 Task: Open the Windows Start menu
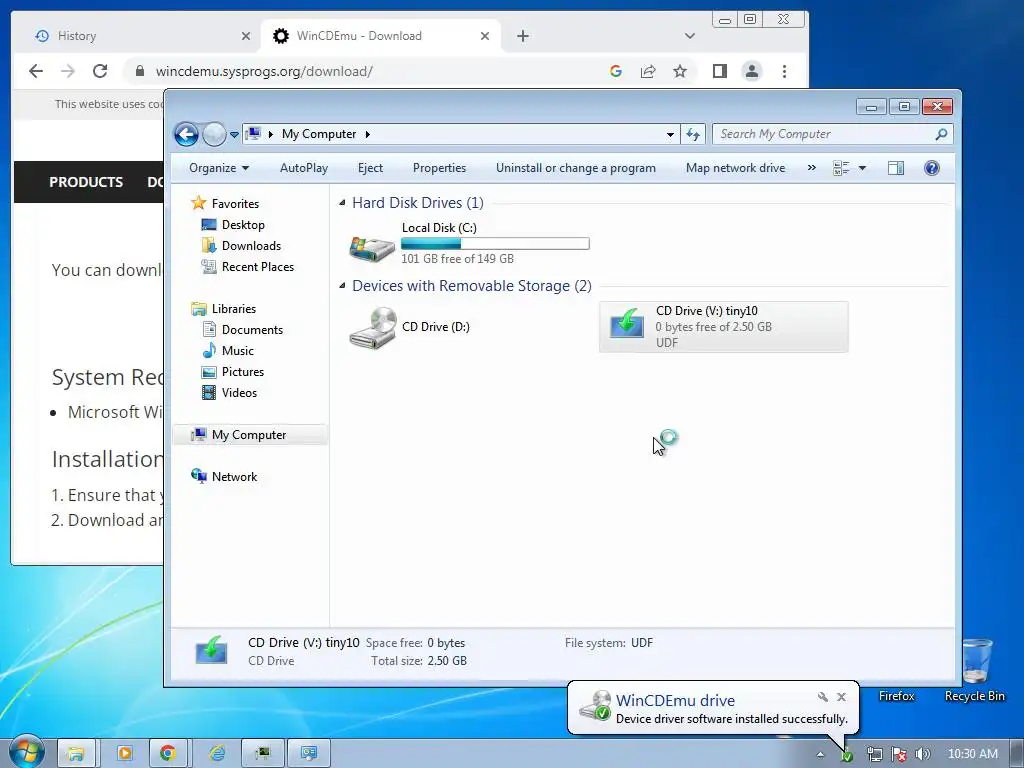(x=25, y=752)
